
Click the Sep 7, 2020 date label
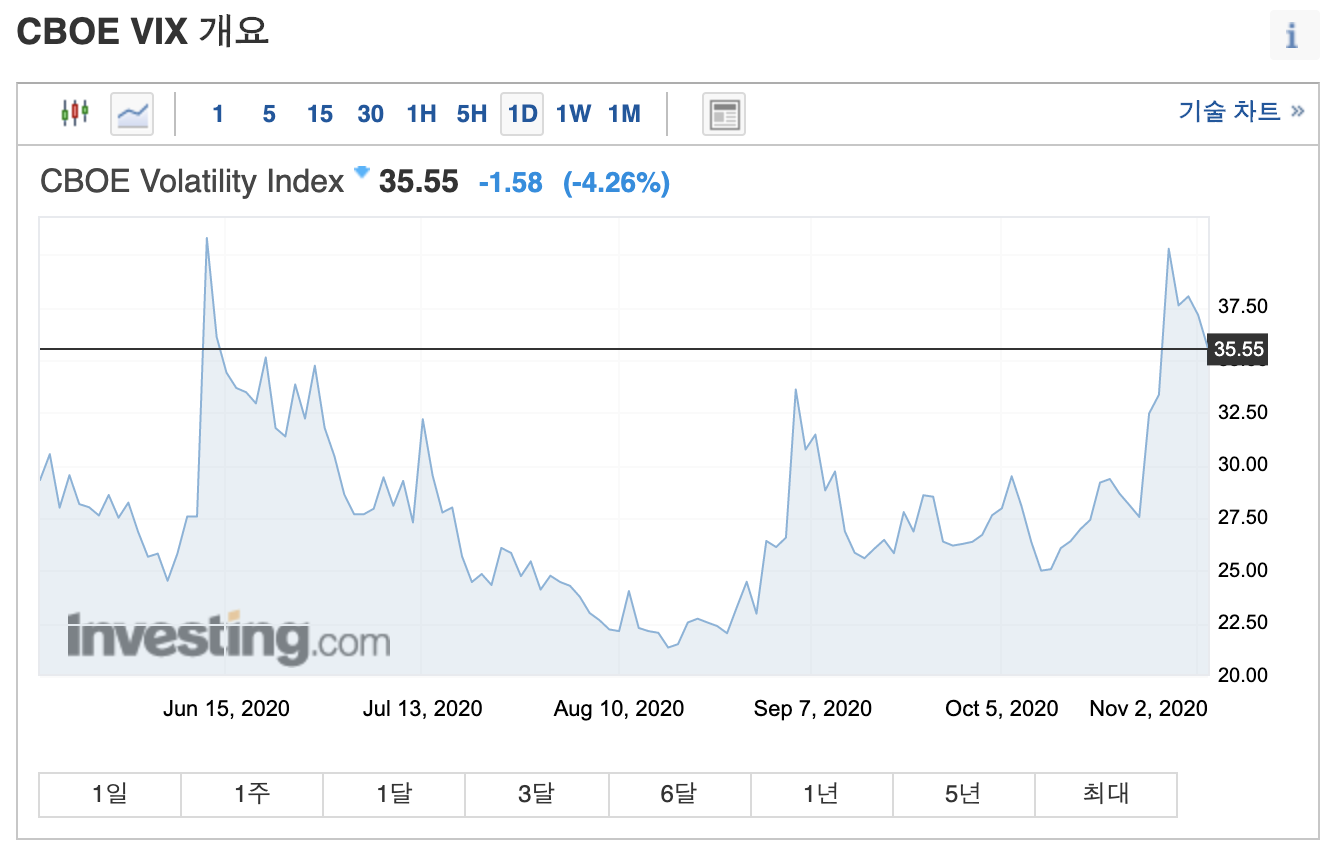pyautogui.click(x=813, y=709)
